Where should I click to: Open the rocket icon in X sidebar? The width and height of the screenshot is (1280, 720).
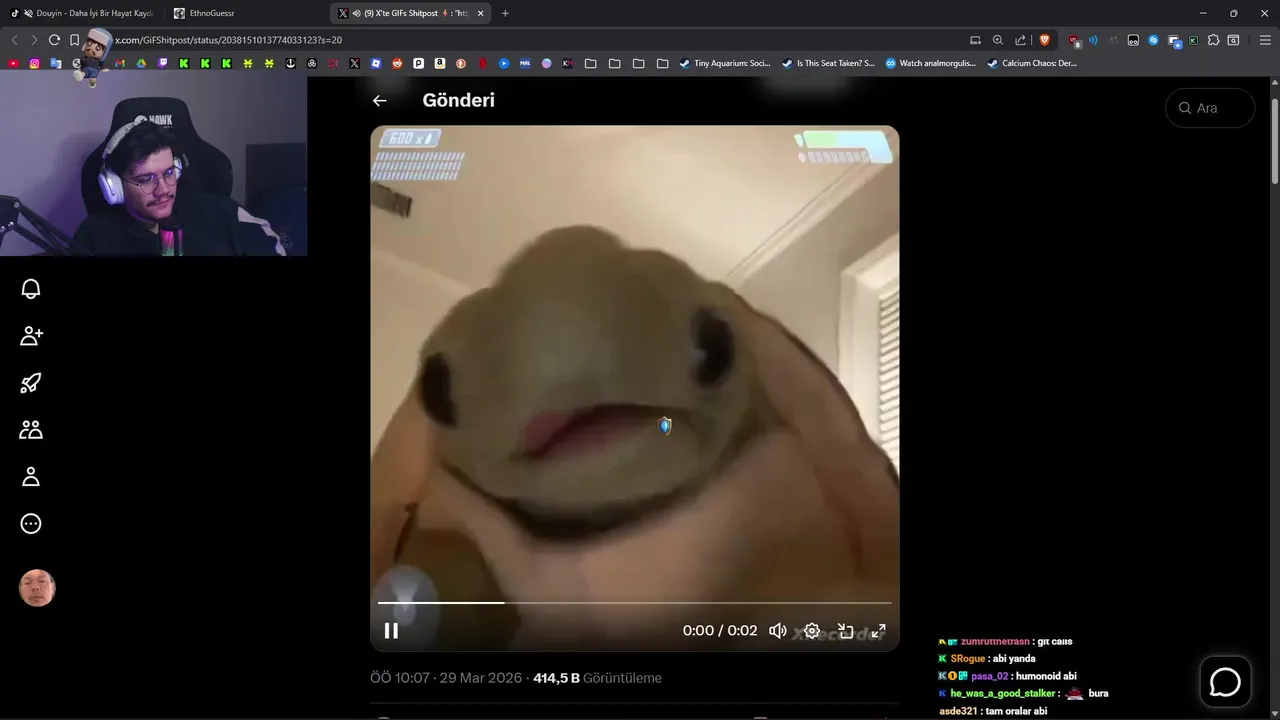coord(31,383)
